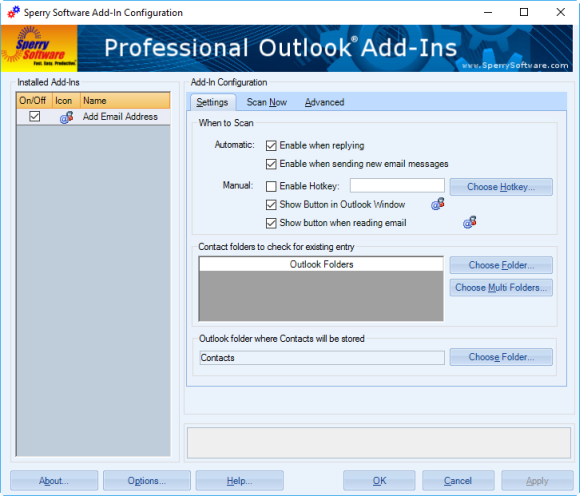
Task: Click the Choose Multi Folders button
Action: click(501, 287)
